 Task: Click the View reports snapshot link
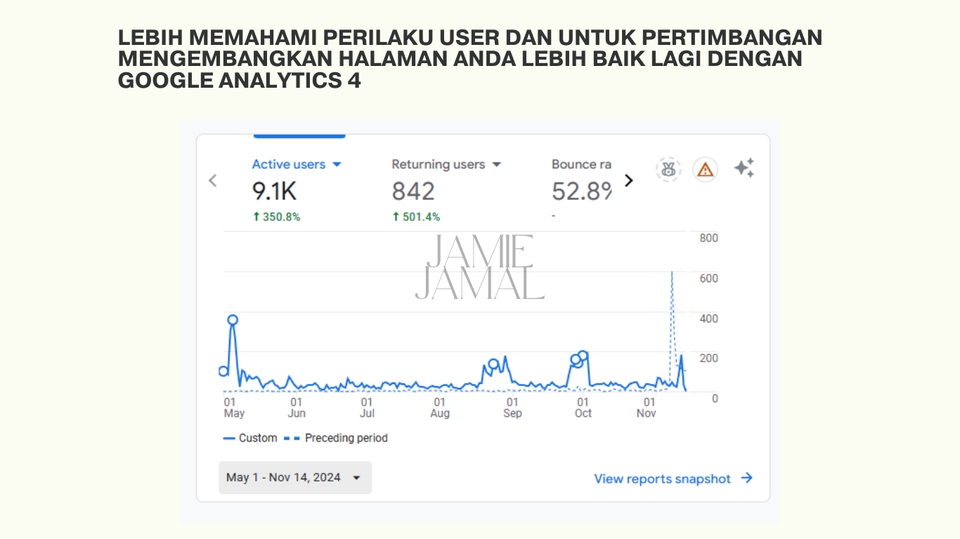673,478
